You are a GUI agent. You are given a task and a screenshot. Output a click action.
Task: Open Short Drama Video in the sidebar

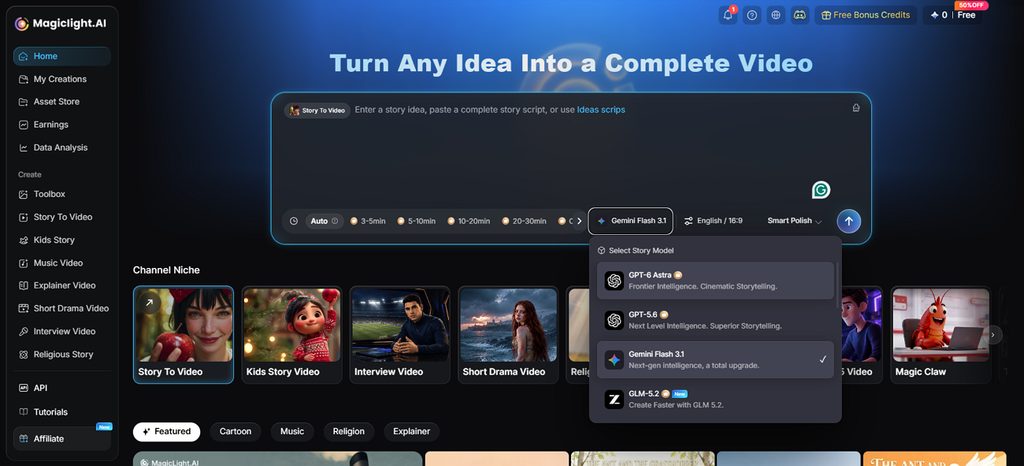click(62, 308)
